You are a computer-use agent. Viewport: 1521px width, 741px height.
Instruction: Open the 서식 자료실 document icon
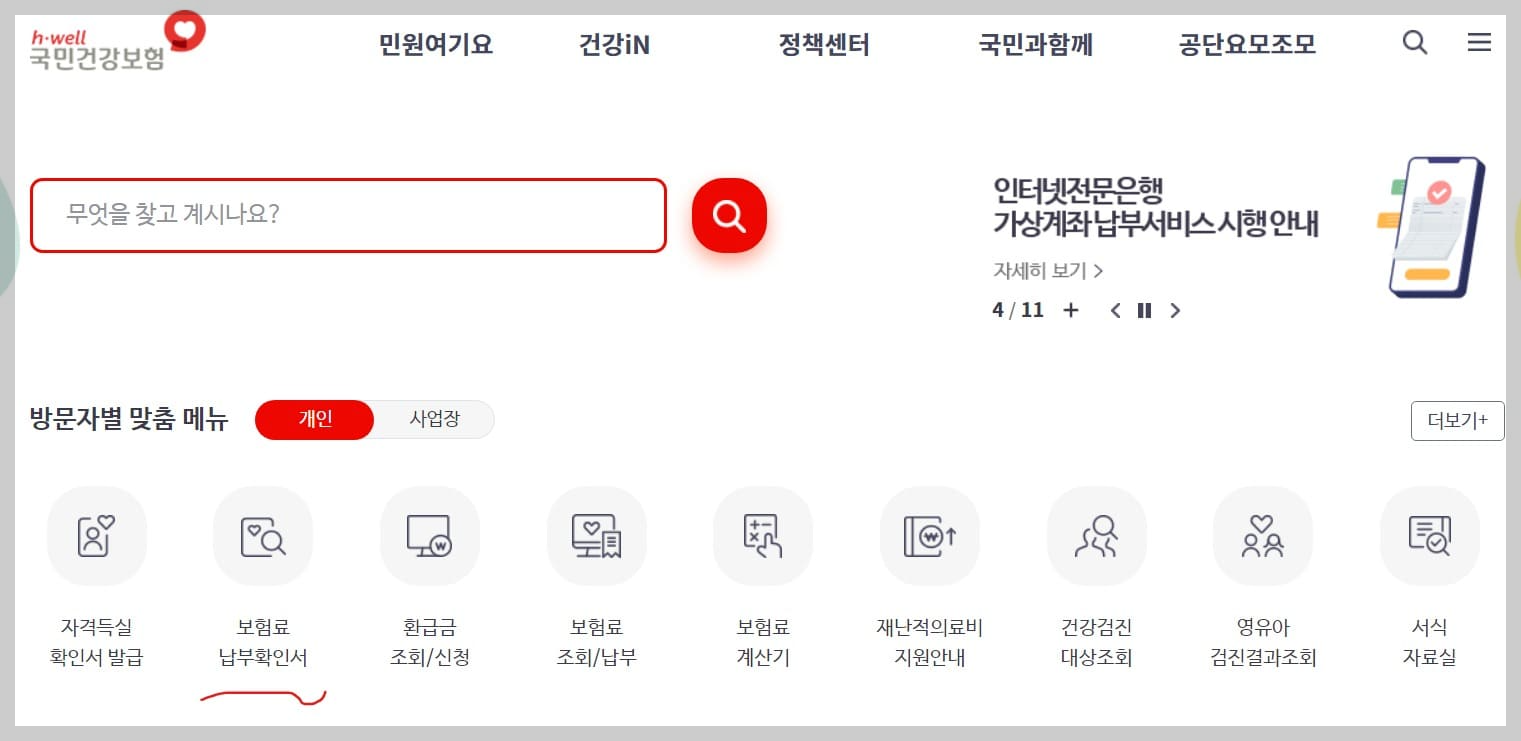[1429, 536]
